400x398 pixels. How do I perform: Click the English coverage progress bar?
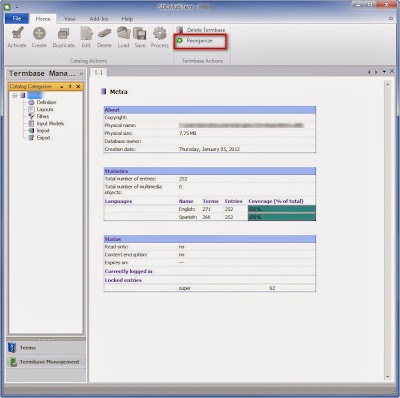282,209
